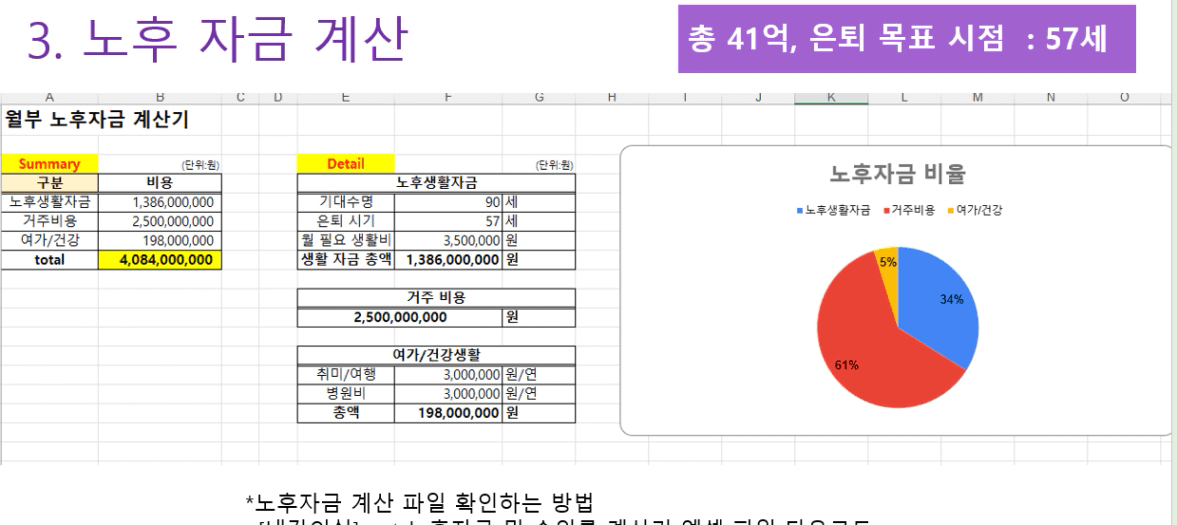The width and height of the screenshot is (1177, 525).
Task: Select column F header
Action: tap(448, 98)
